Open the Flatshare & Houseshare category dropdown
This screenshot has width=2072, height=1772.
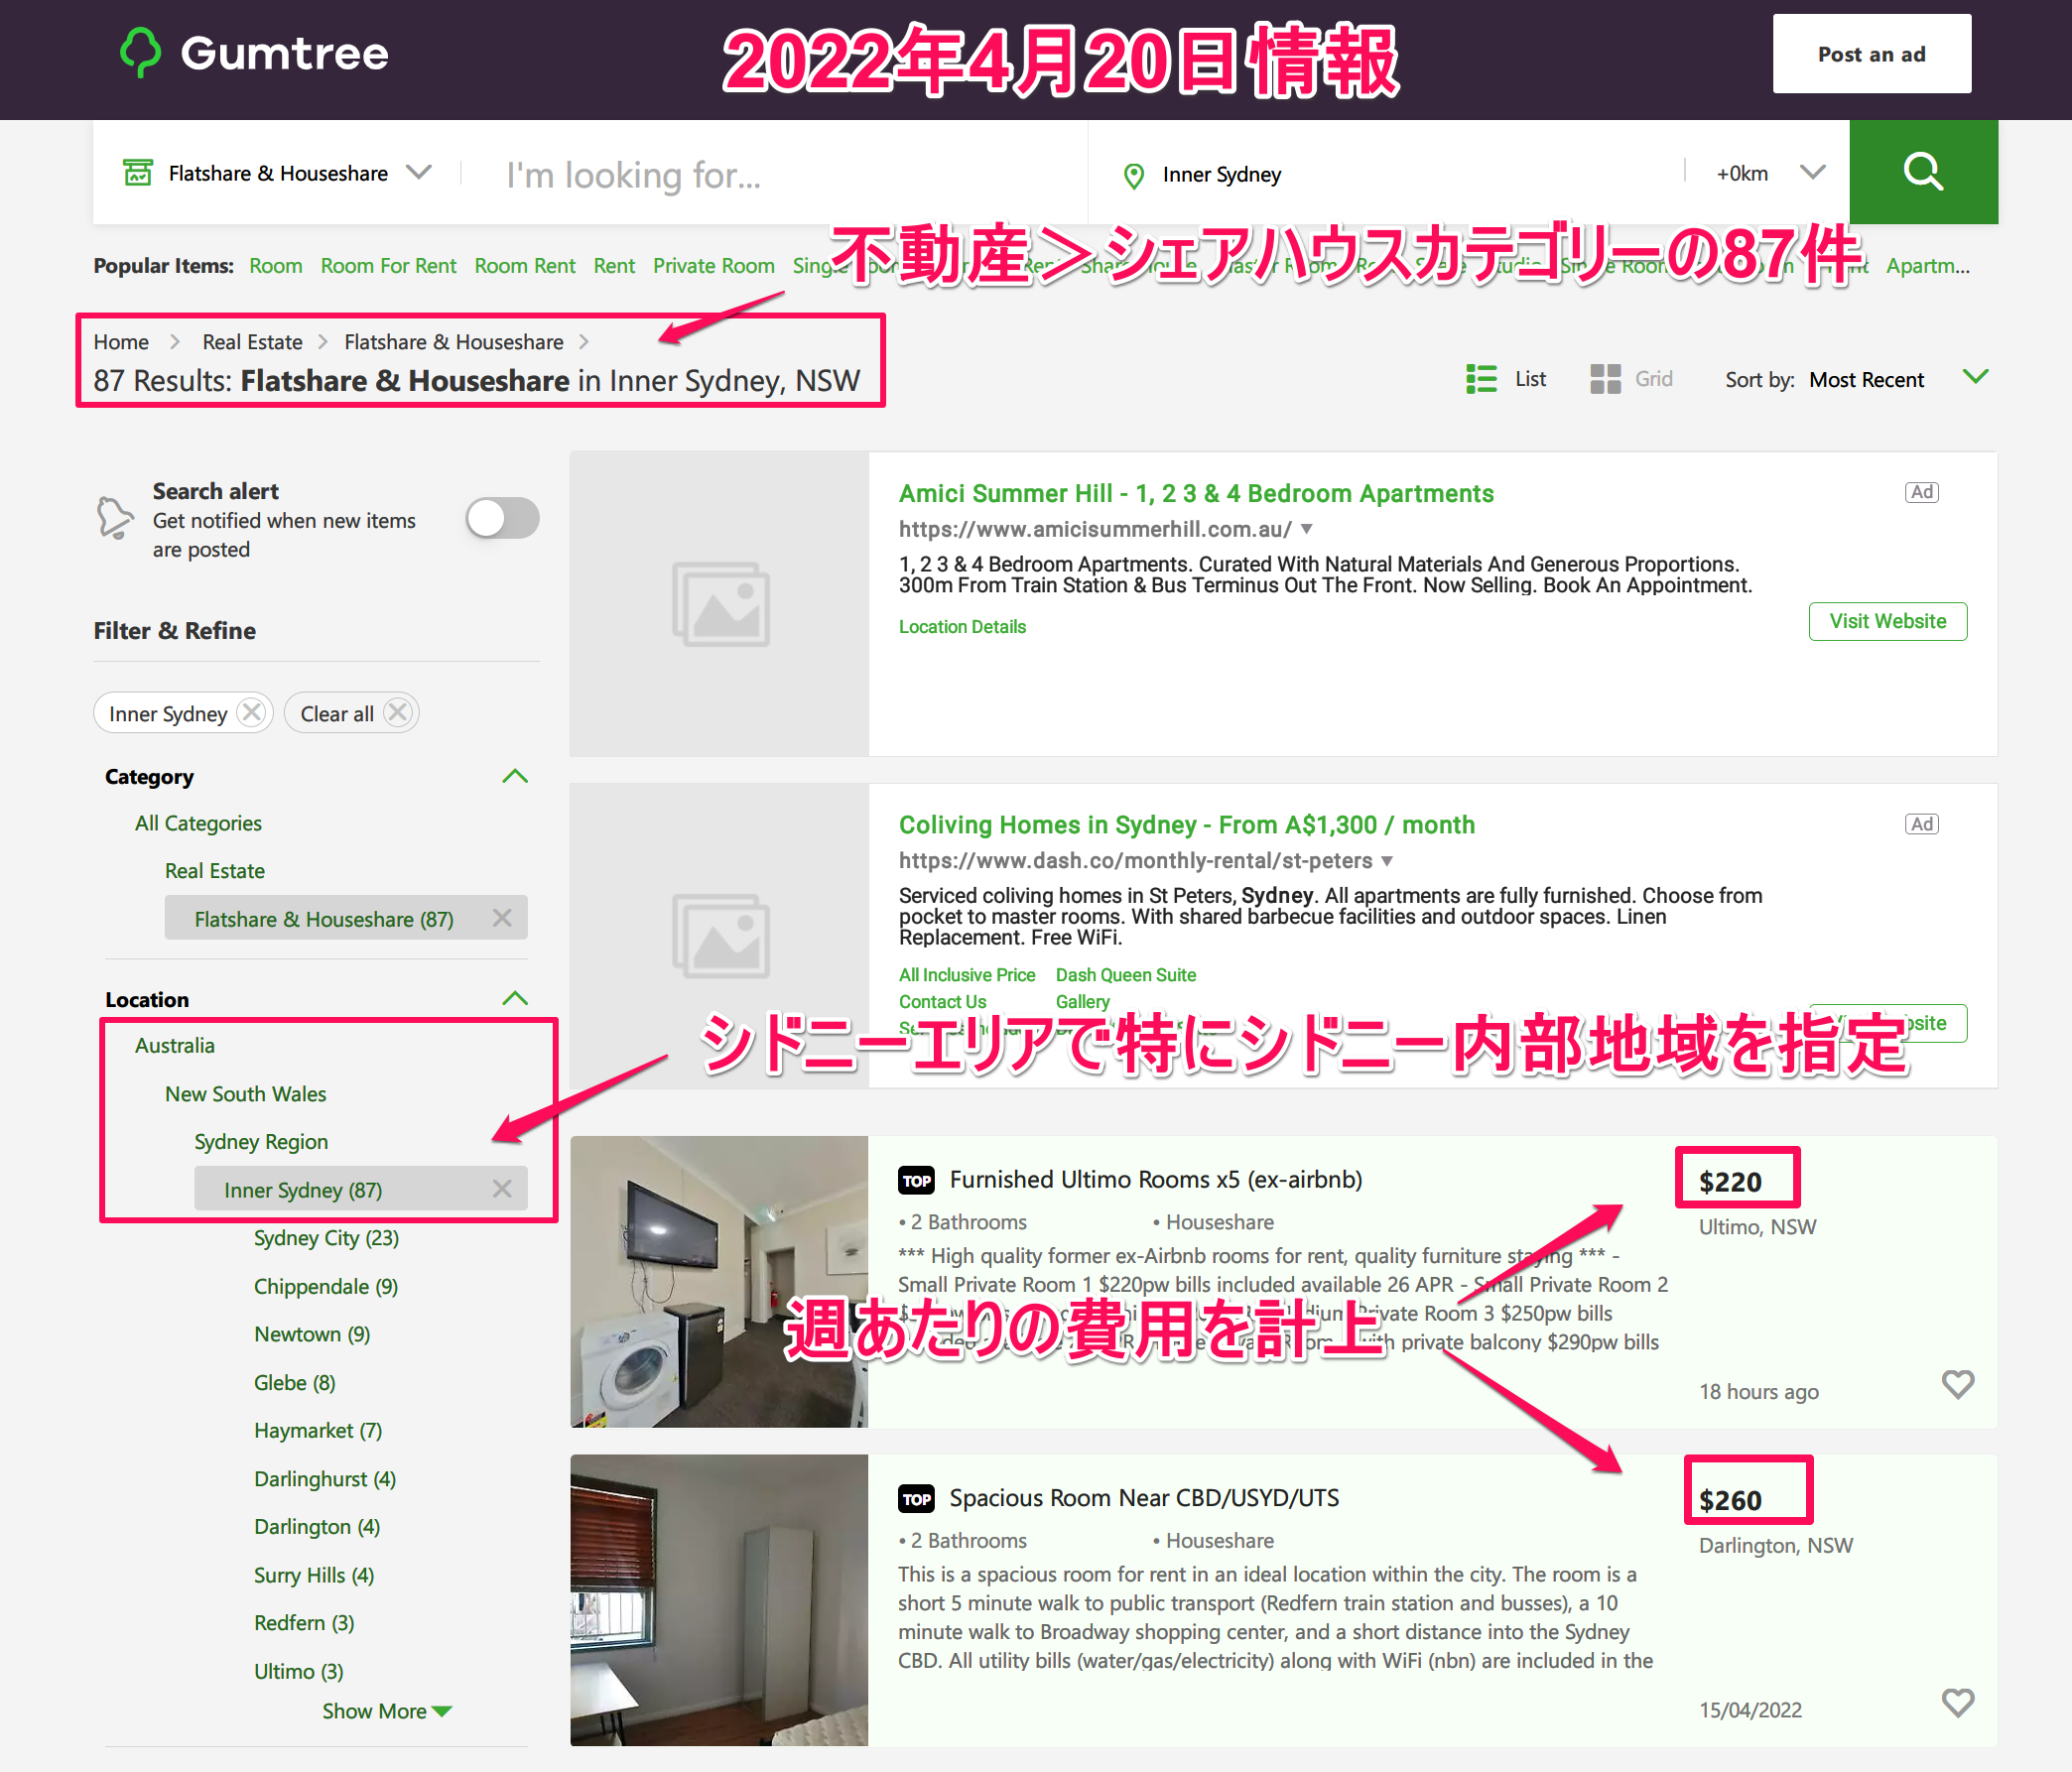277,173
